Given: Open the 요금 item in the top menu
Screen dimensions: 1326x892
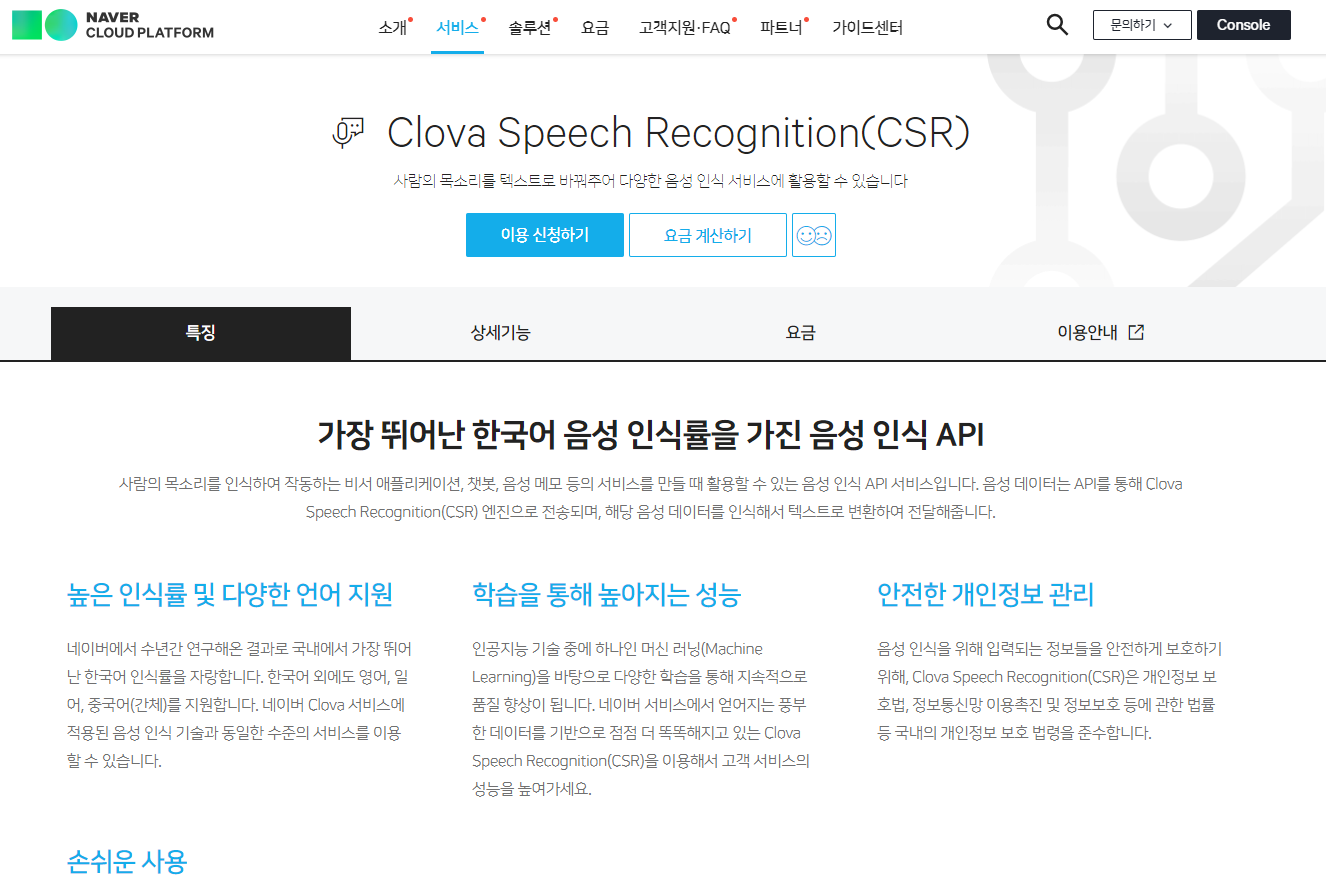Looking at the screenshot, I should (x=595, y=28).
